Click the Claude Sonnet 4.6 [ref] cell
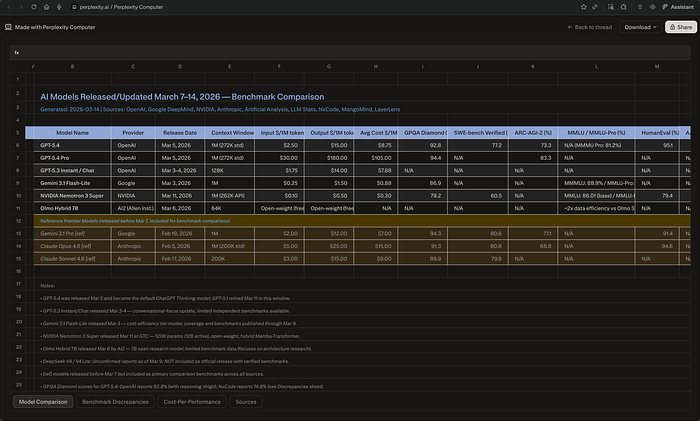This screenshot has width=700, height=421. pyautogui.click(x=72, y=258)
